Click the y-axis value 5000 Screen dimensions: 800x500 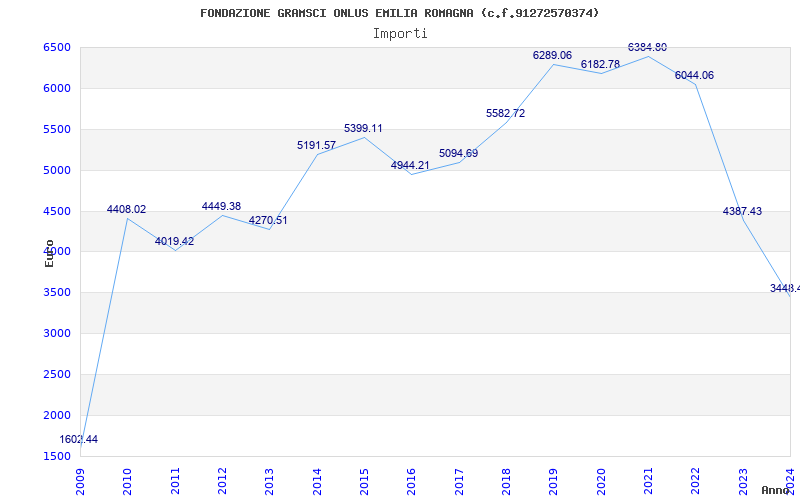[57, 170]
